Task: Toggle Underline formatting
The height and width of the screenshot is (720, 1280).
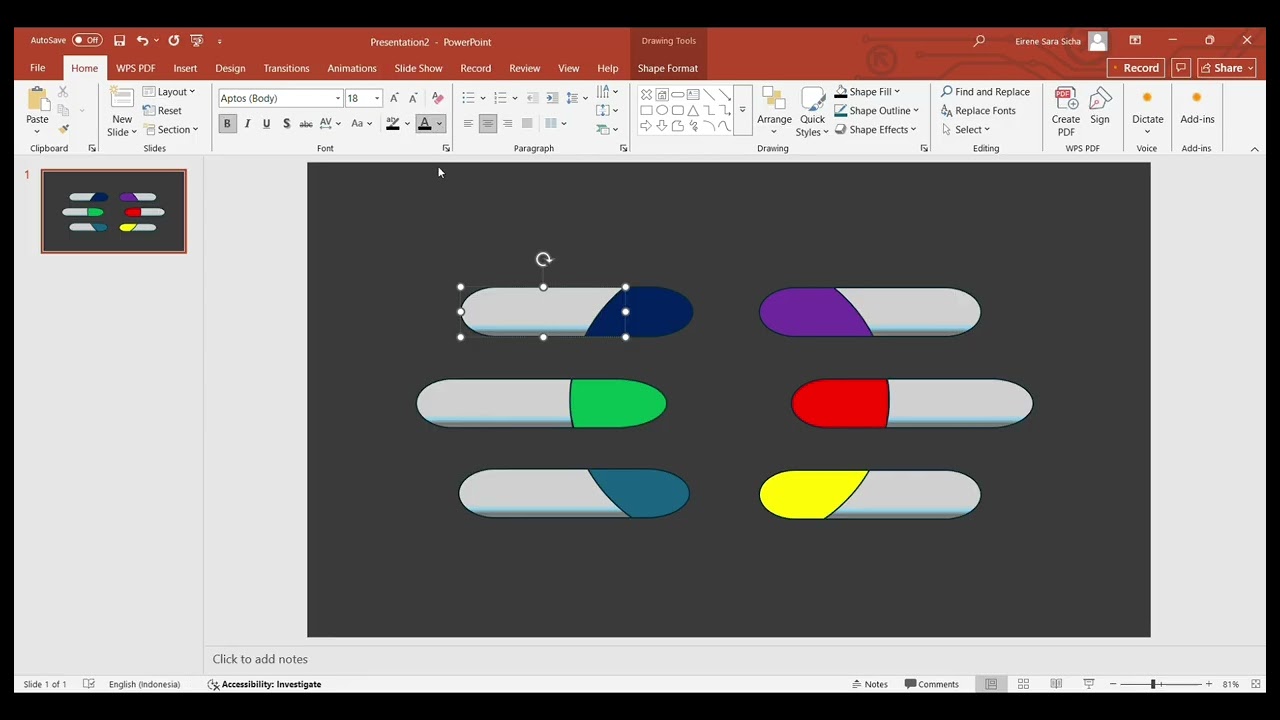Action: (x=266, y=124)
